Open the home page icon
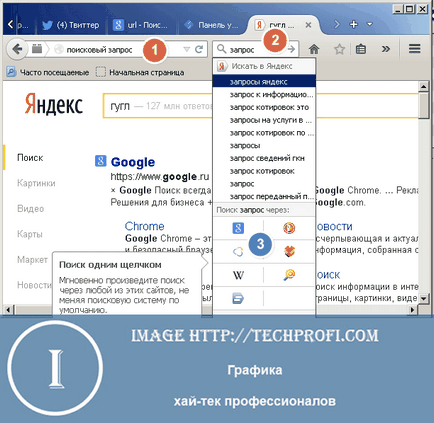This screenshot has width=434, height=423. [x=314, y=49]
